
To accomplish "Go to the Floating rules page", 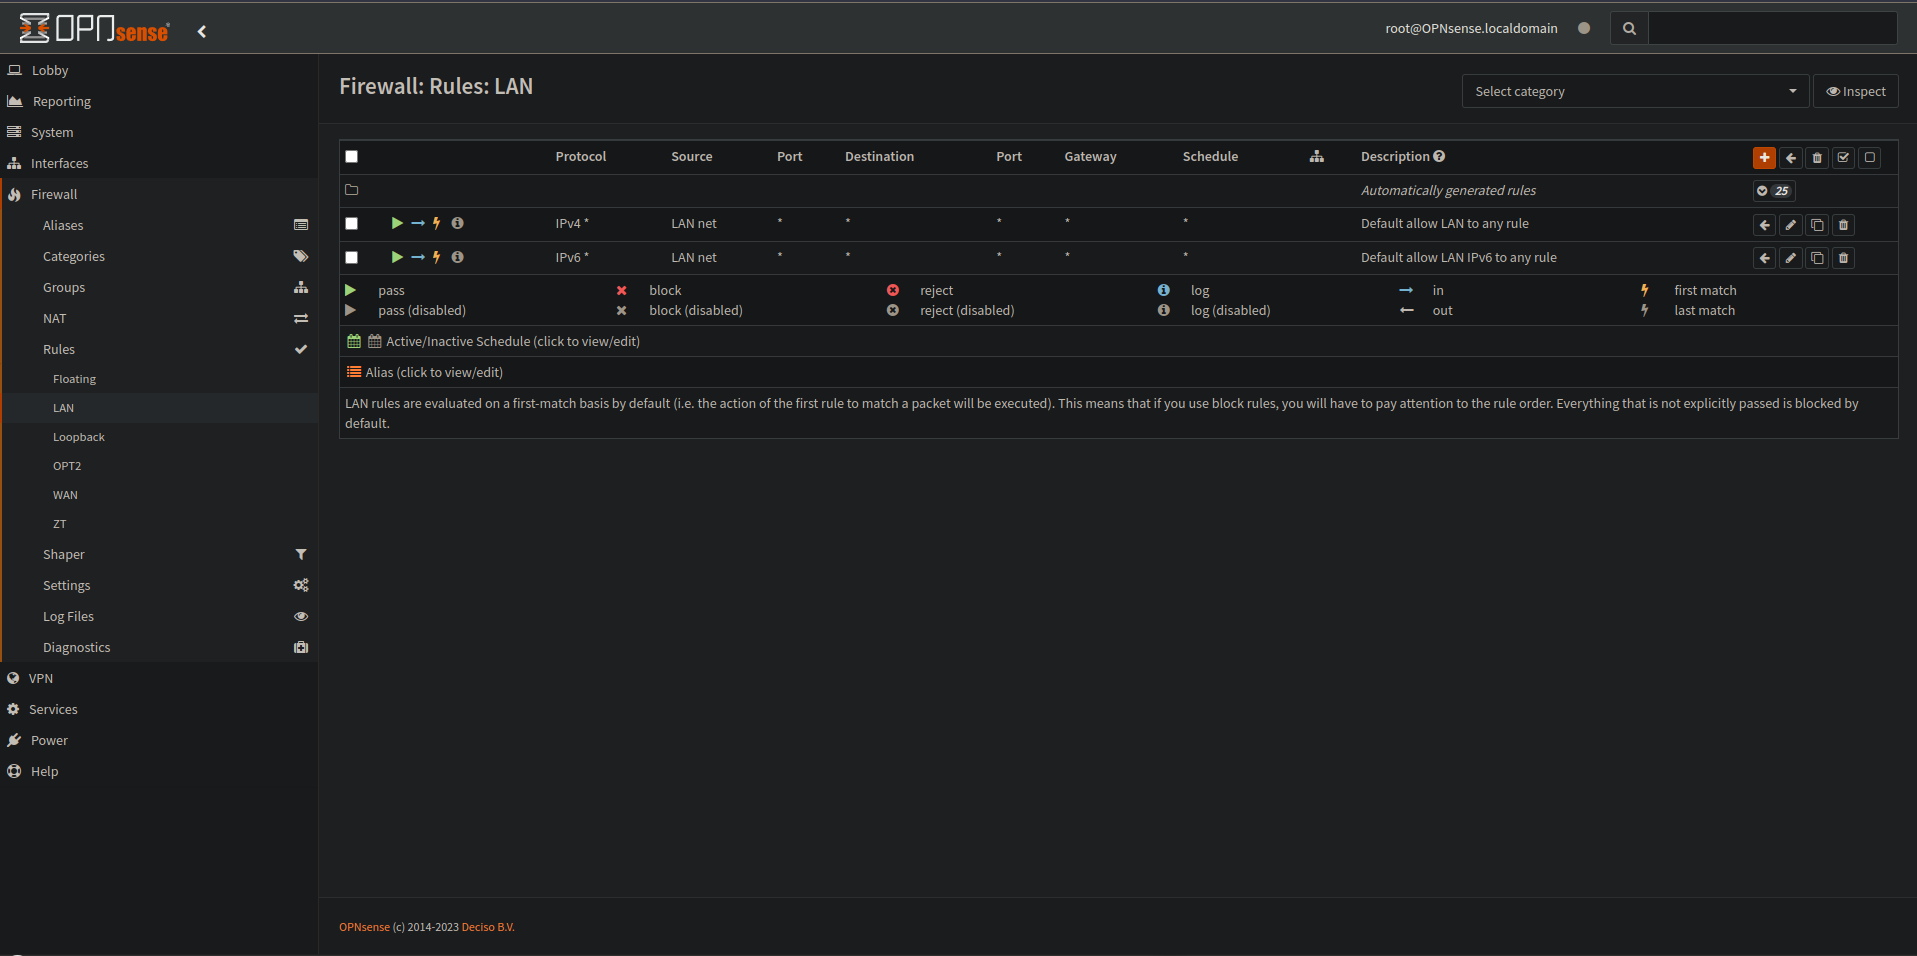I will 159,379.
